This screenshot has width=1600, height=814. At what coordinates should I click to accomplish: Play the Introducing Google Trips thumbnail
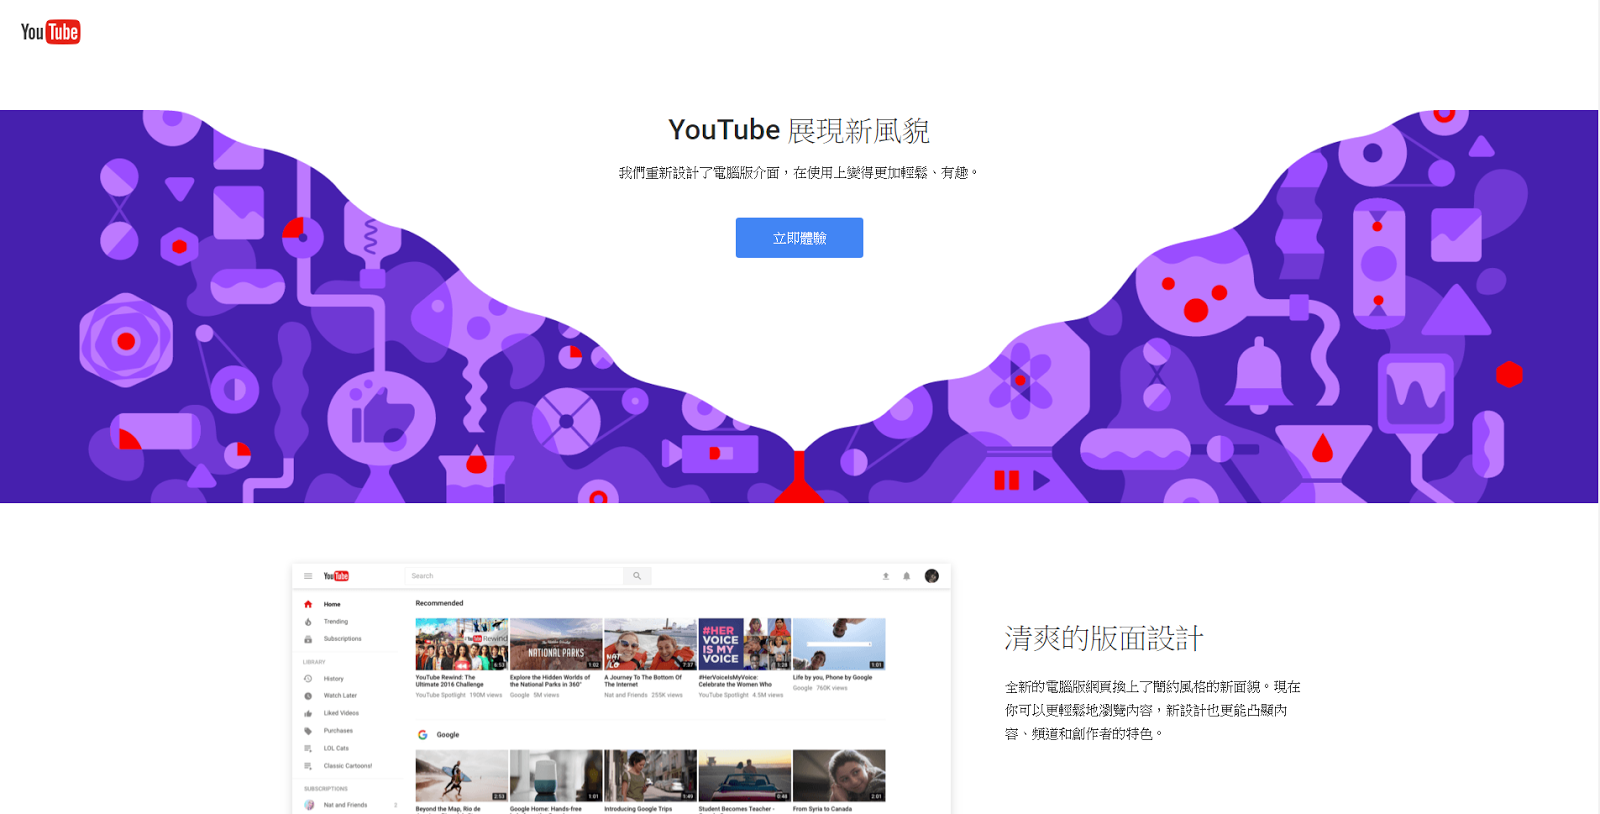coord(650,776)
